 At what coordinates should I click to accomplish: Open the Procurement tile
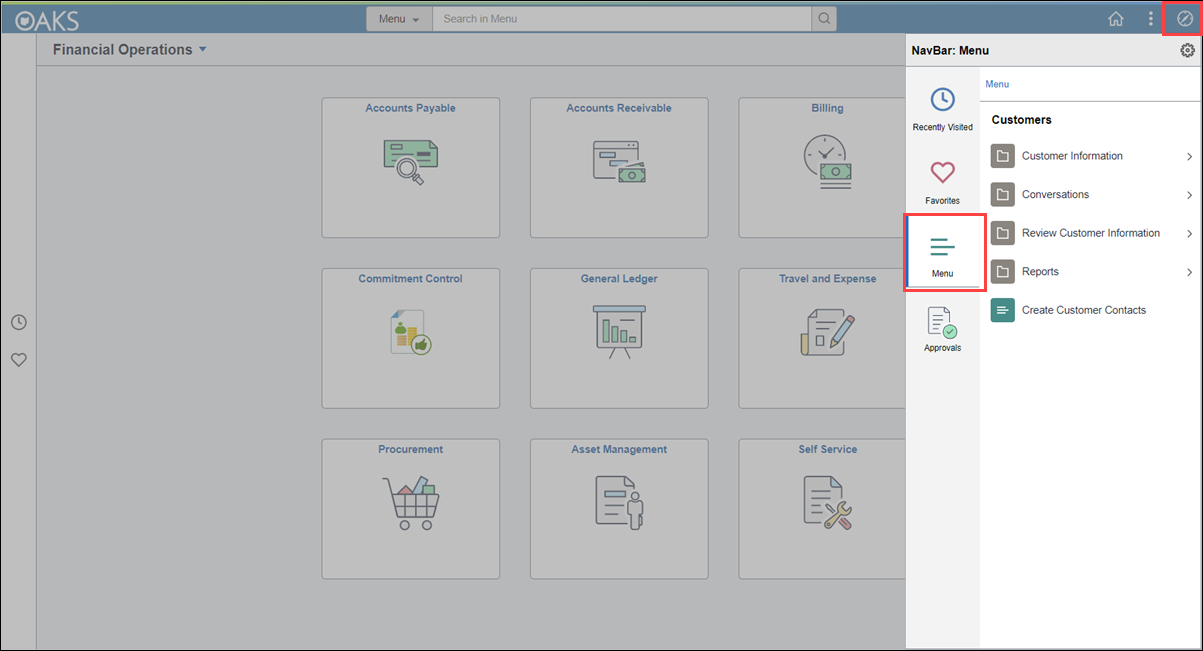410,509
